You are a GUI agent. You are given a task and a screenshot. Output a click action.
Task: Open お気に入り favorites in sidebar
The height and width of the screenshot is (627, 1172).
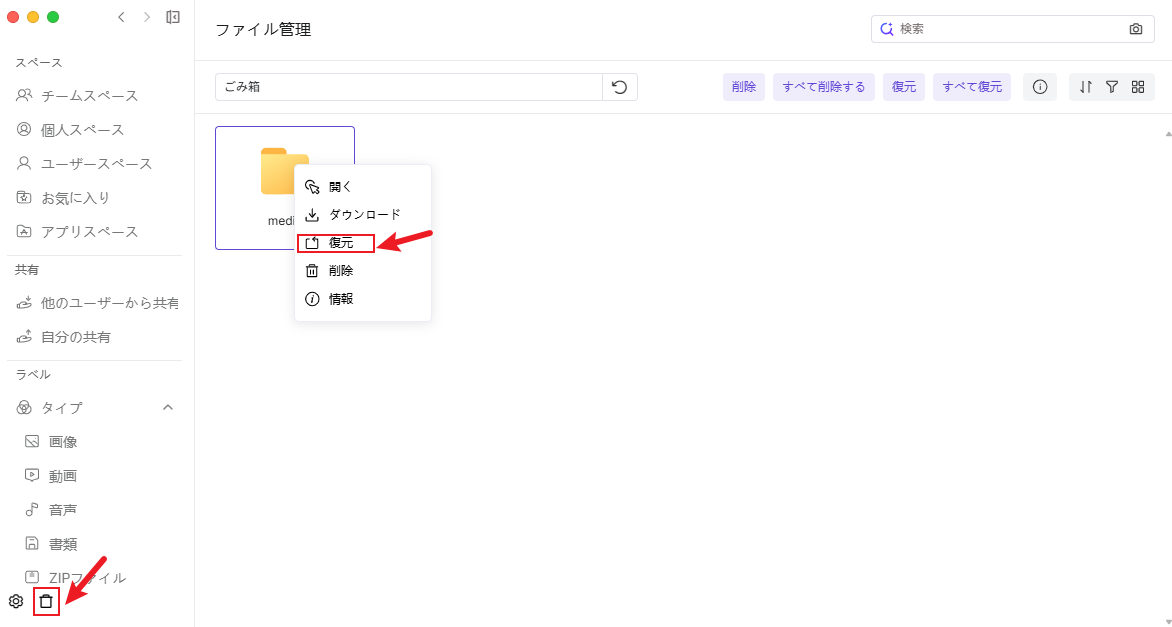tap(75, 198)
